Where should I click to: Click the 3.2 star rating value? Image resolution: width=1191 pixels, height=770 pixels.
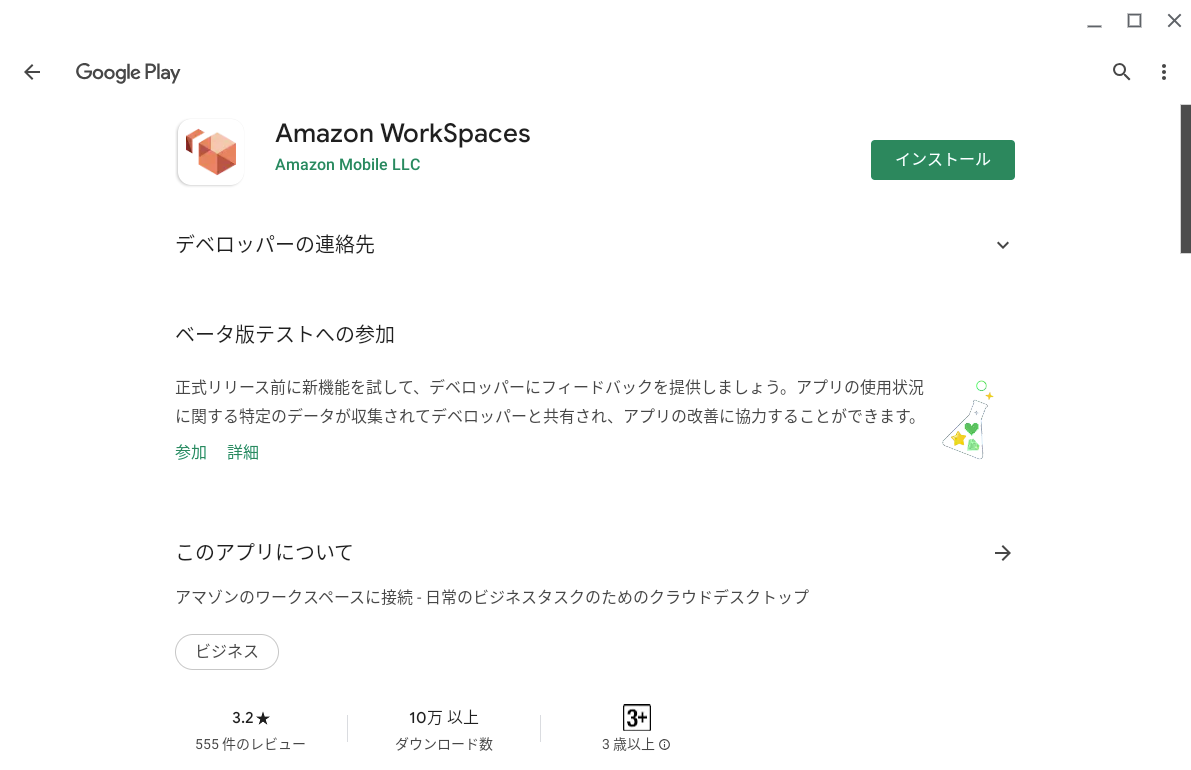(x=250, y=716)
